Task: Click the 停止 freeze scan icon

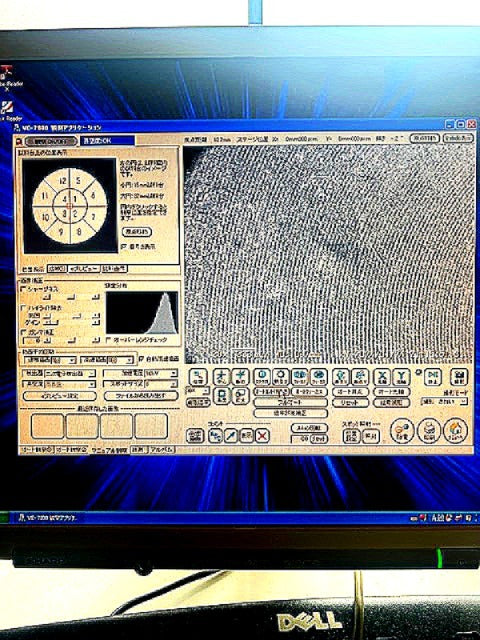Action: (433, 378)
